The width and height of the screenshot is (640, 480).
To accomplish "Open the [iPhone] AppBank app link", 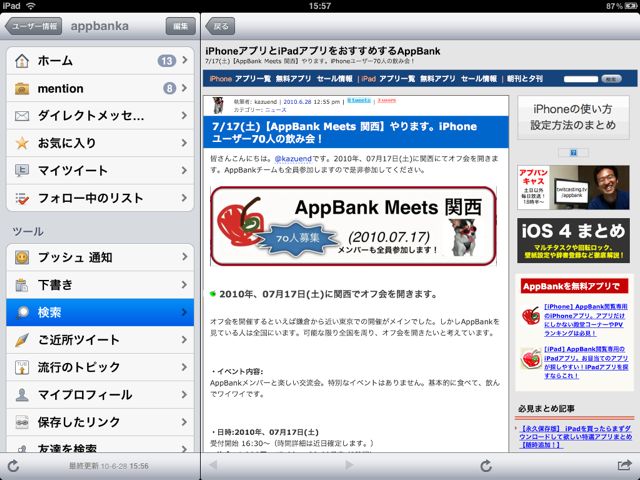I will (x=585, y=320).
